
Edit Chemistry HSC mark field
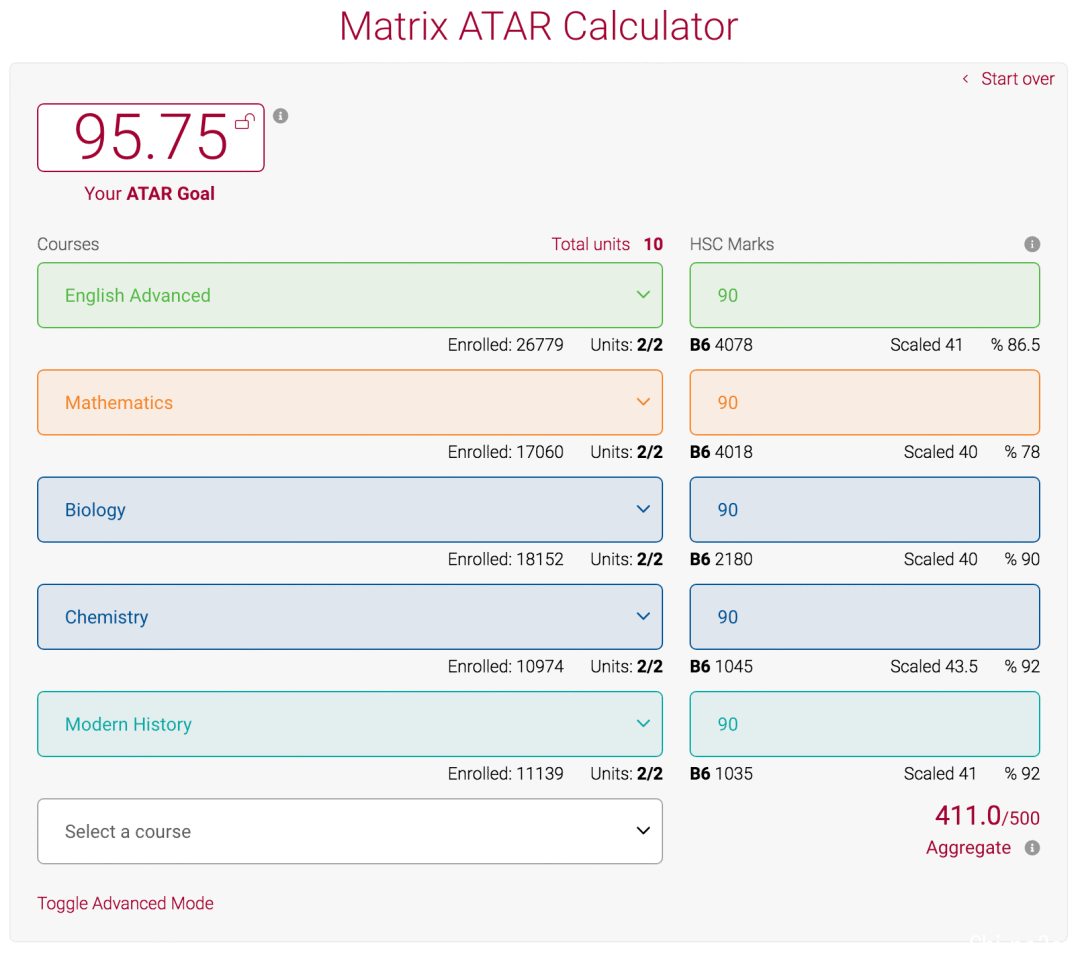click(x=864, y=617)
